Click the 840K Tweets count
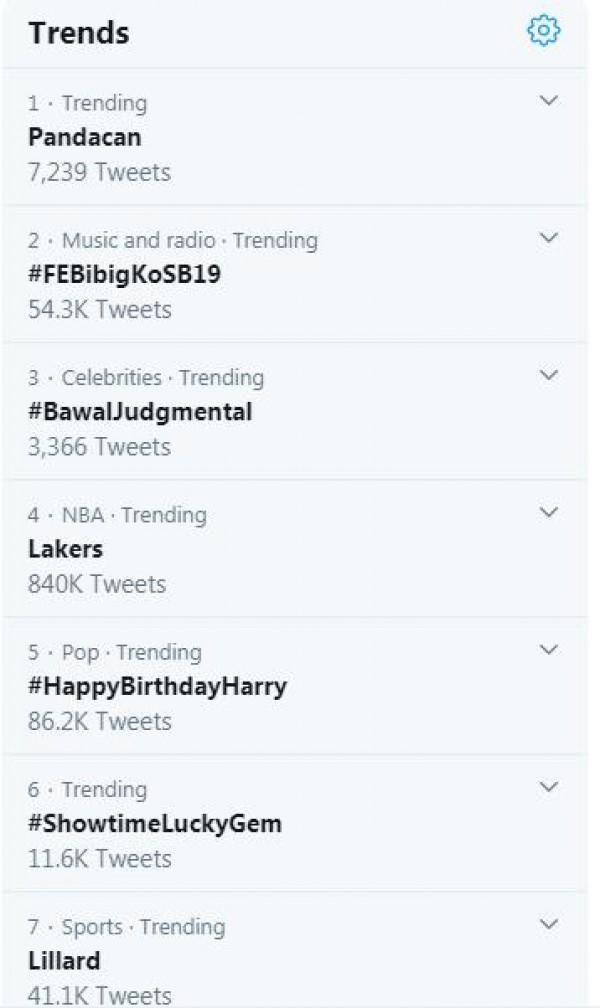 (97, 584)
